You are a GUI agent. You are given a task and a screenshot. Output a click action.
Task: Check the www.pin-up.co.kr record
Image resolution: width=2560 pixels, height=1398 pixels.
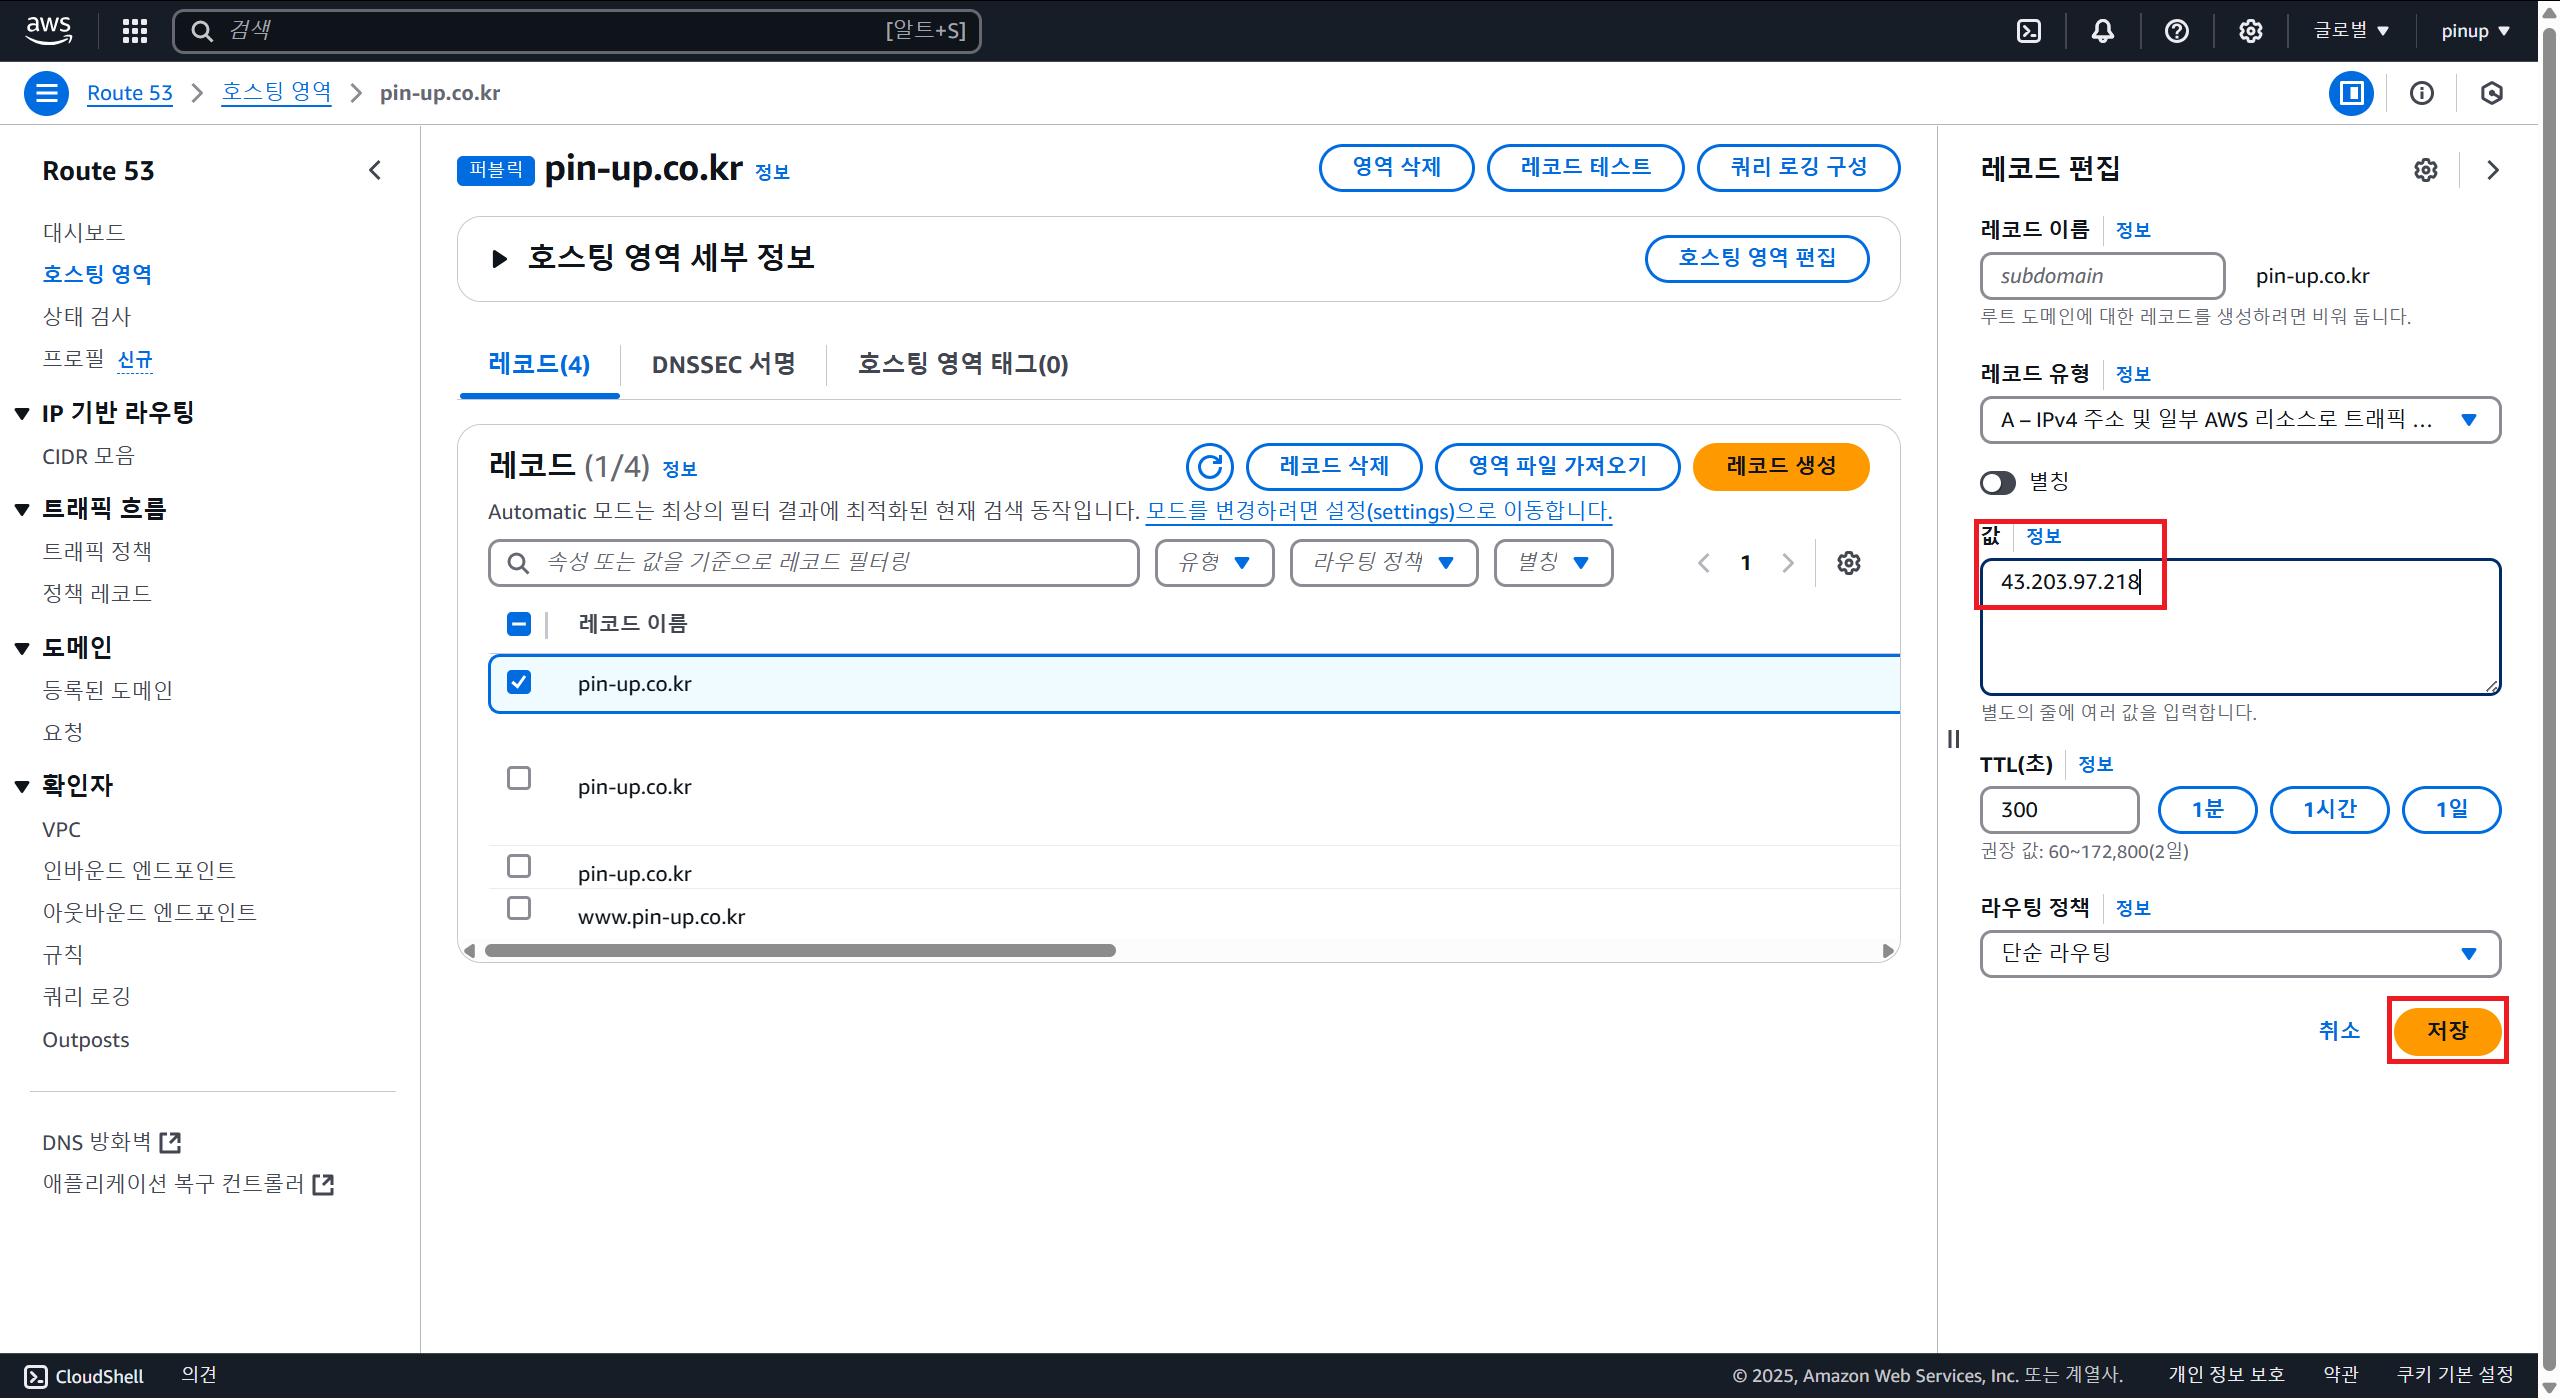coord(519,908)
